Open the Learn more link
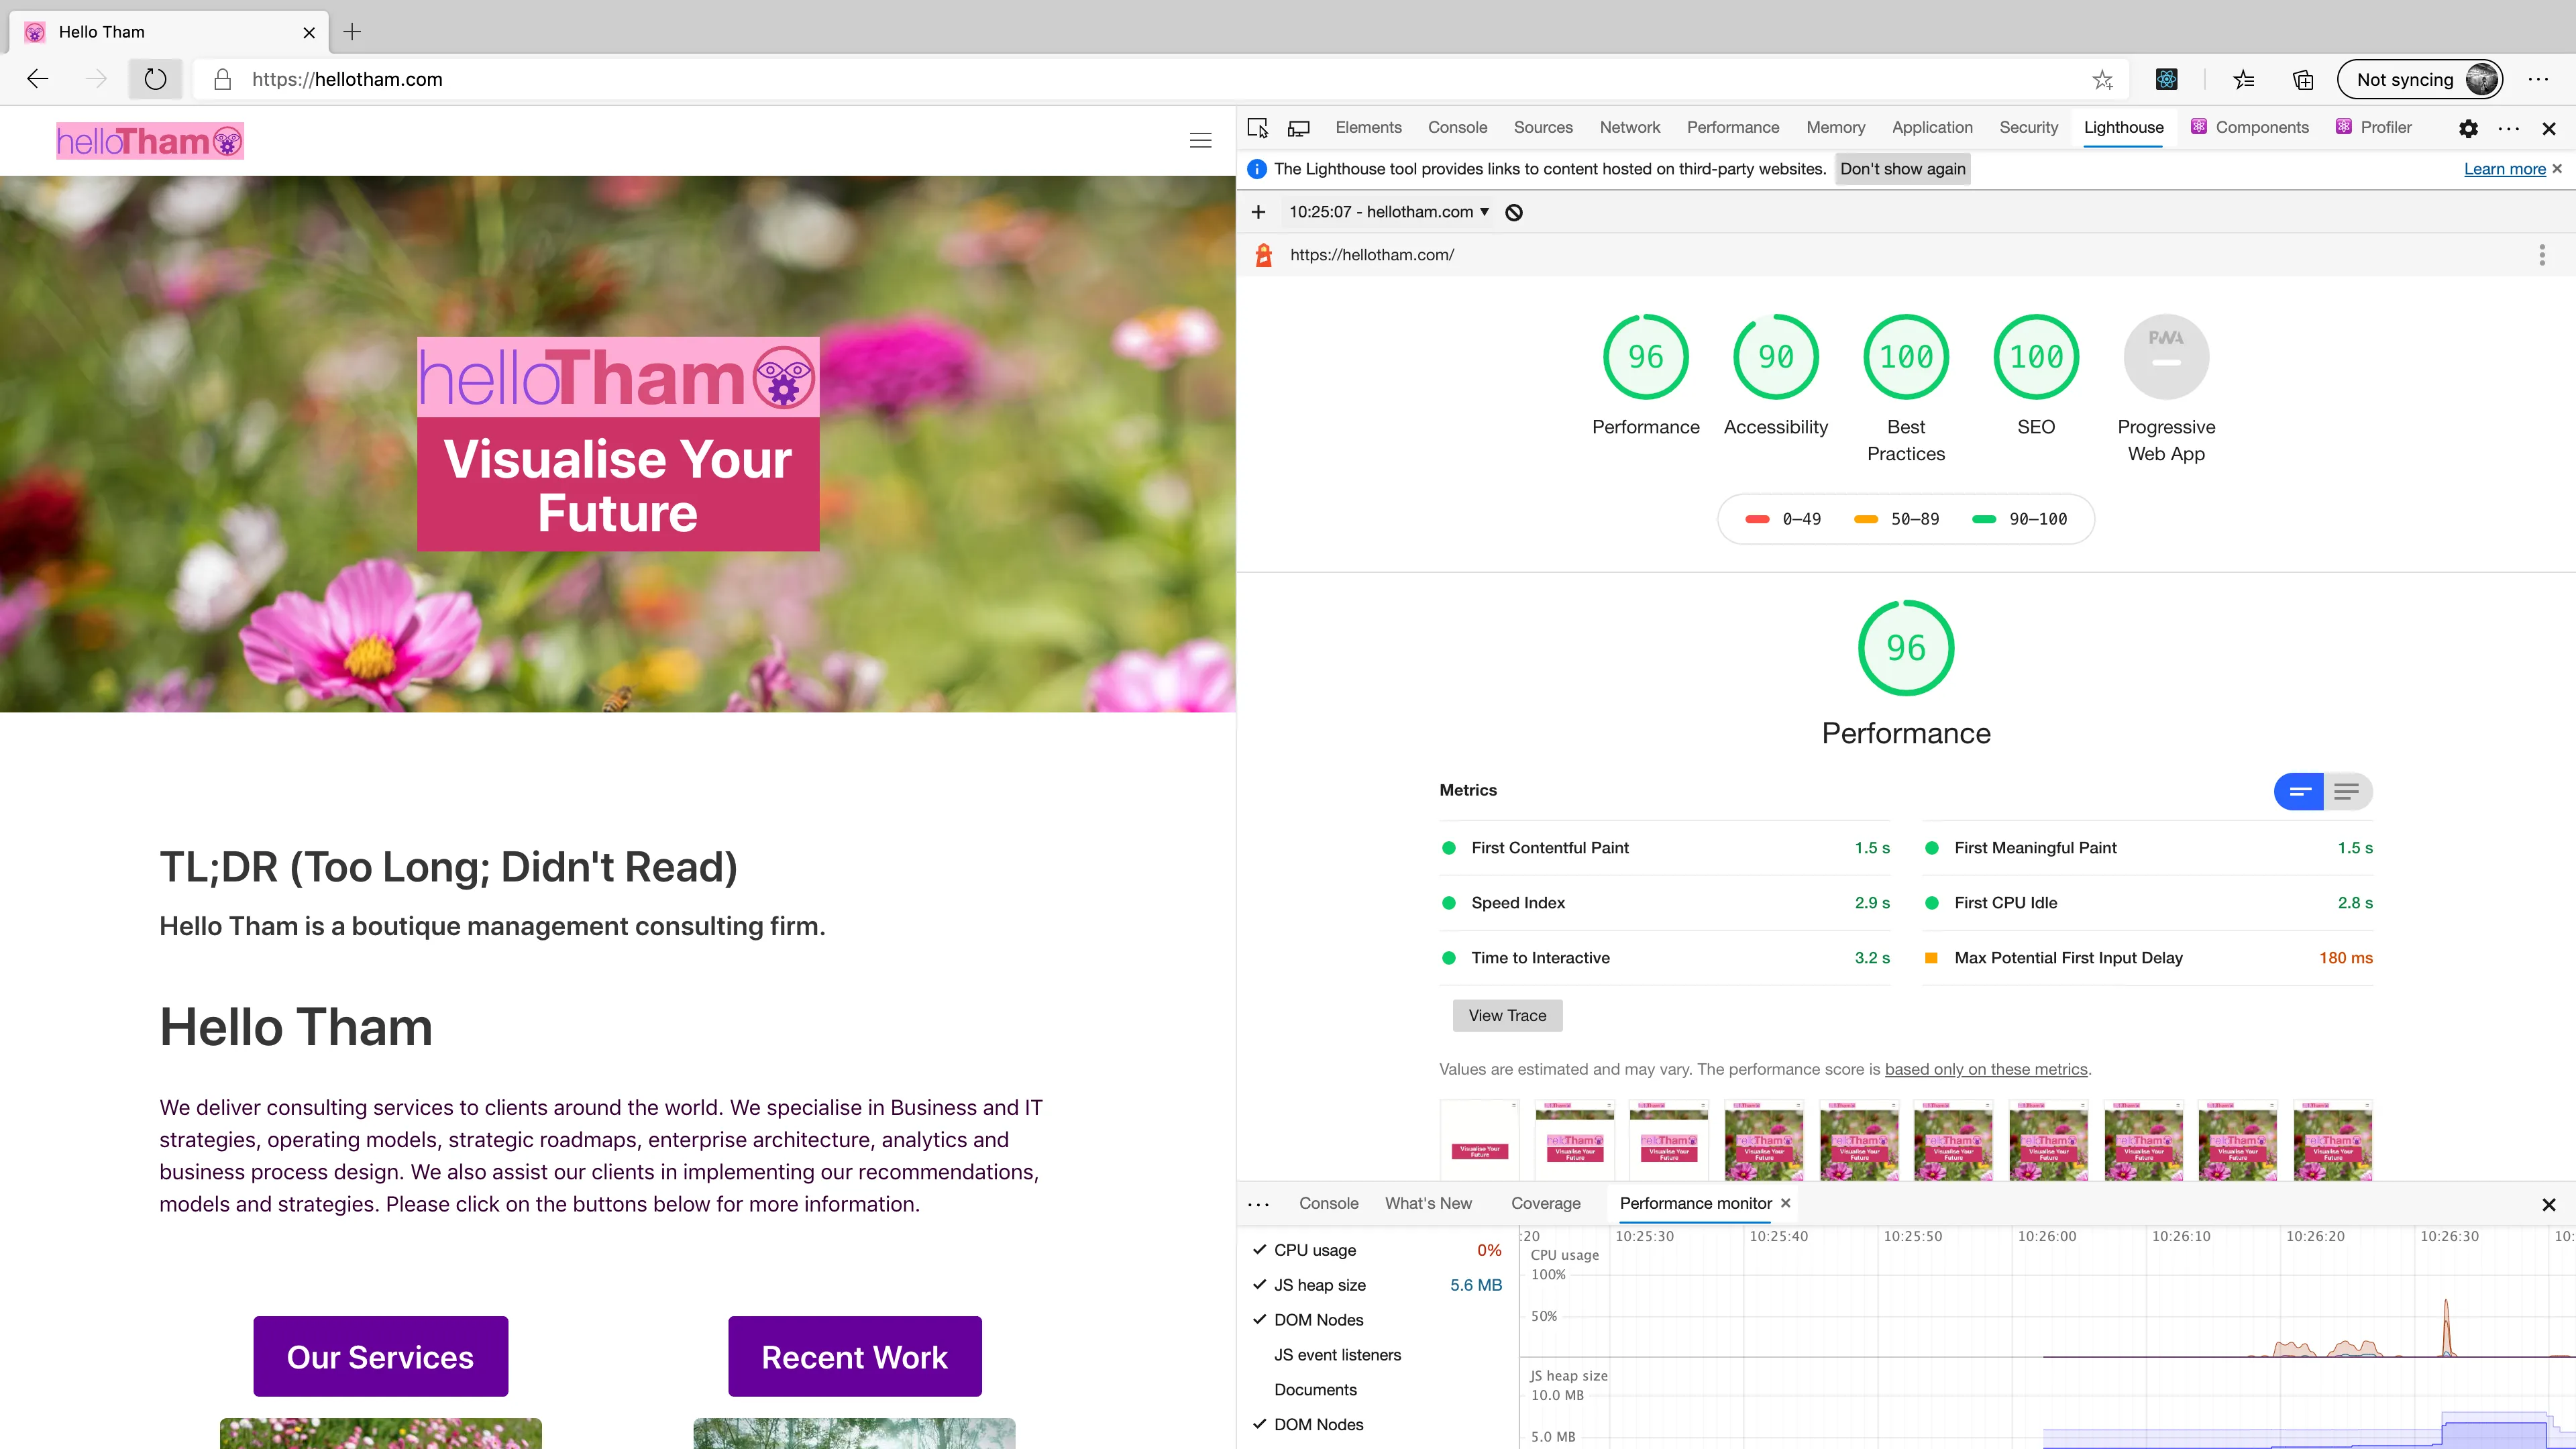 point(2504,169)
